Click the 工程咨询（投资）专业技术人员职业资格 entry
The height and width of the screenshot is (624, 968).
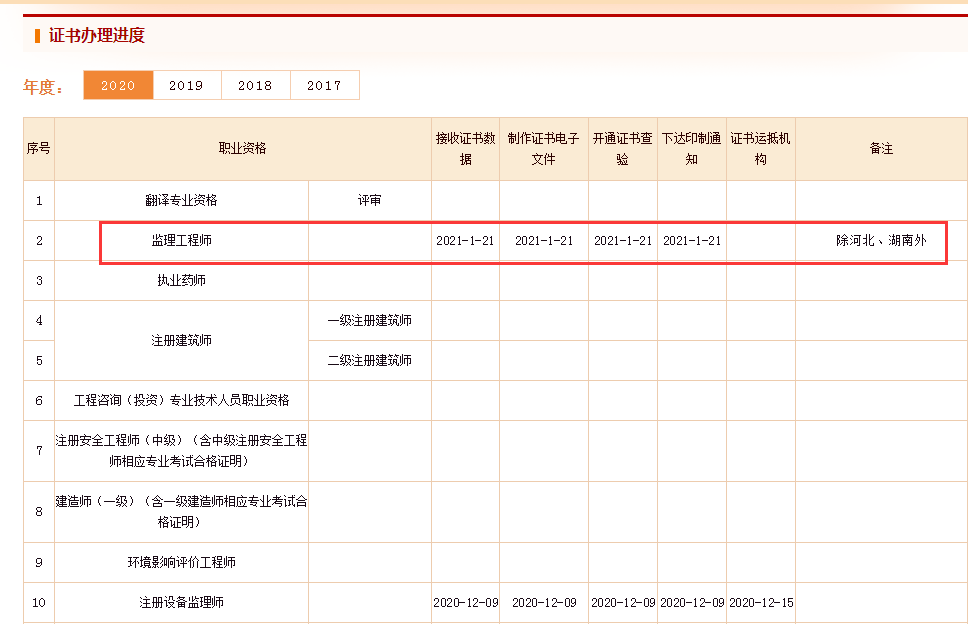pos(181,400)
